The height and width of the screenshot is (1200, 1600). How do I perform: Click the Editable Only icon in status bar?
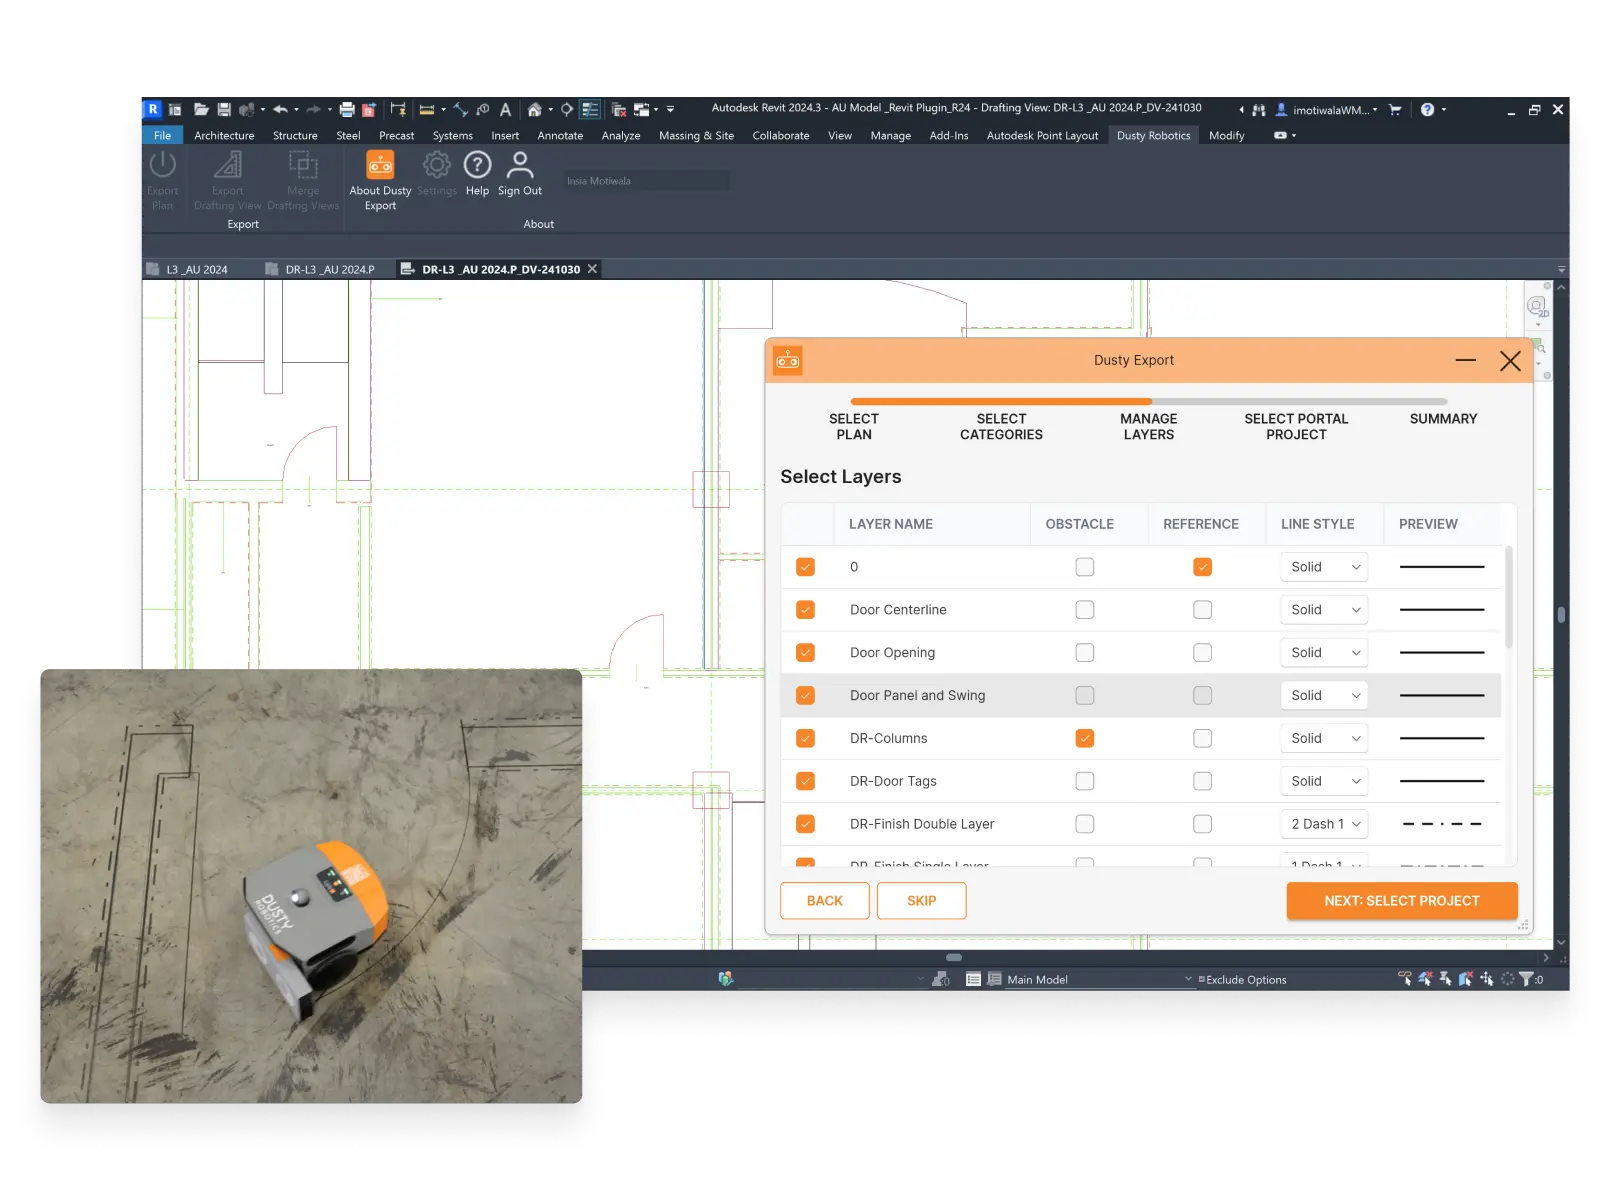(x=940, y=979)
